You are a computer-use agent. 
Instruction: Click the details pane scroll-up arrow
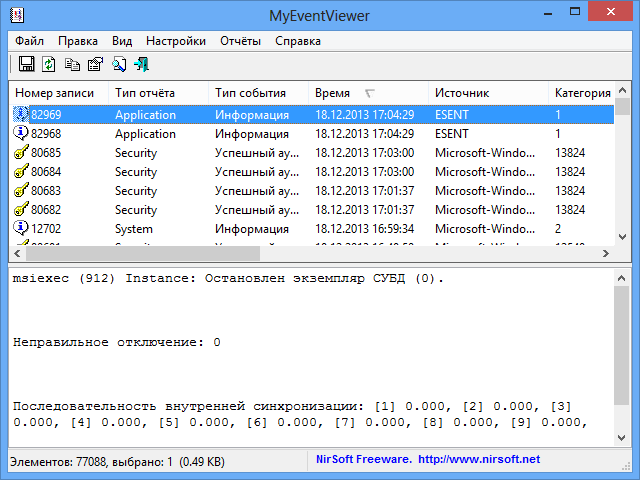pyautogui.click(x=622, y=278)
